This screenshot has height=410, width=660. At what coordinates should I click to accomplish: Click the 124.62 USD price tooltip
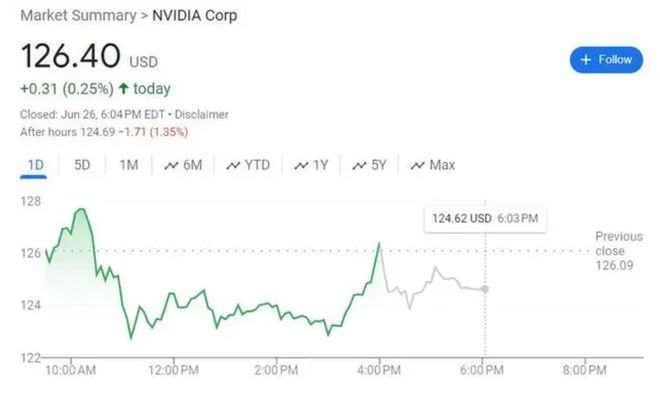pyautogui.click(x=485, y=218)
